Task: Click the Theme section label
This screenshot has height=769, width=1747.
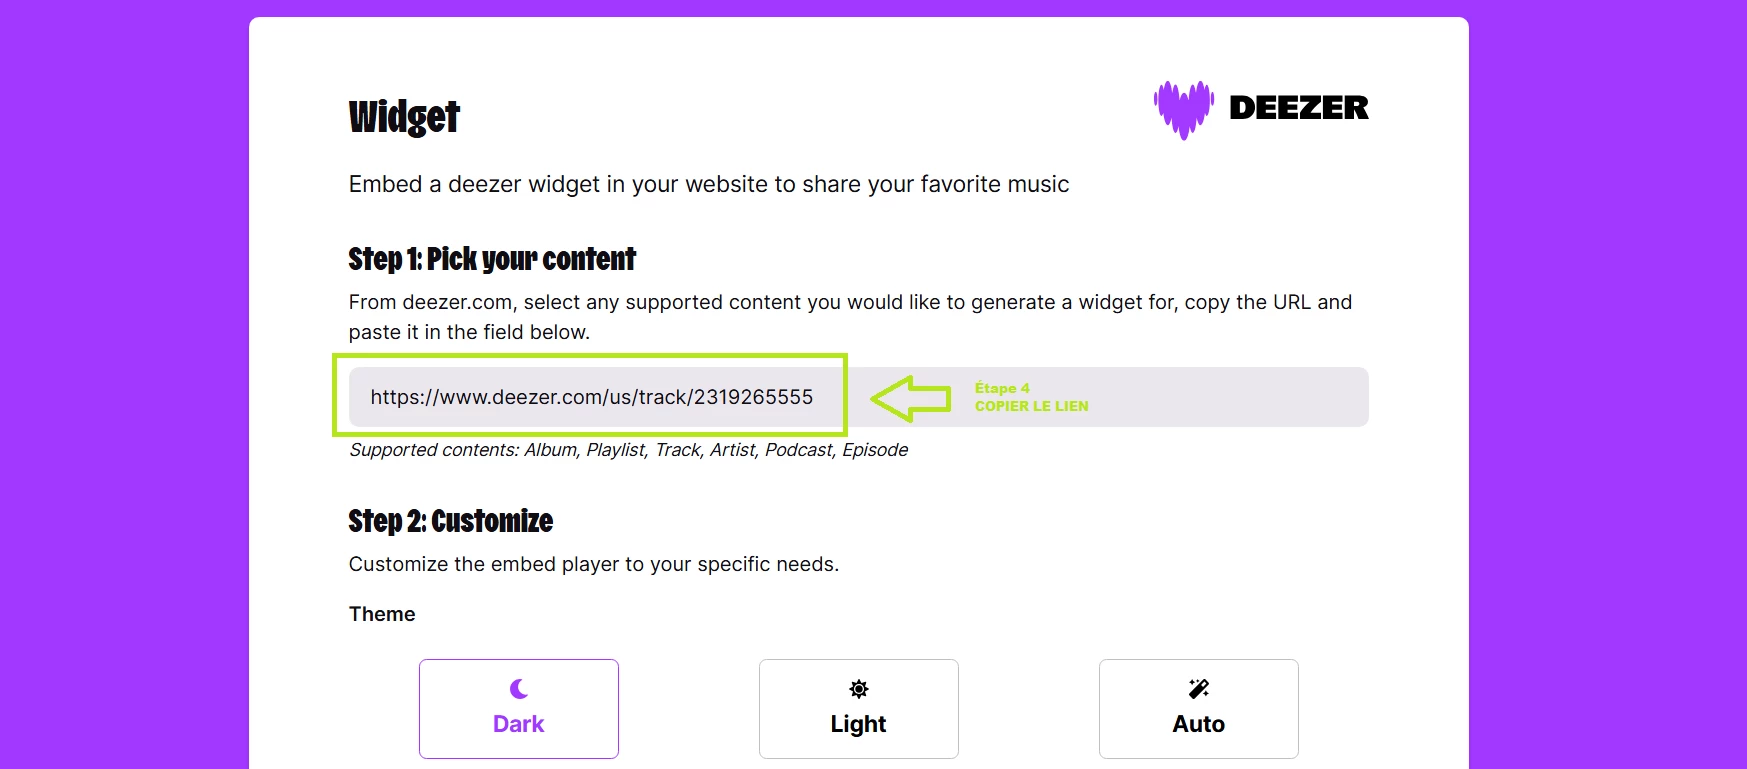Action: coord(381,614)
